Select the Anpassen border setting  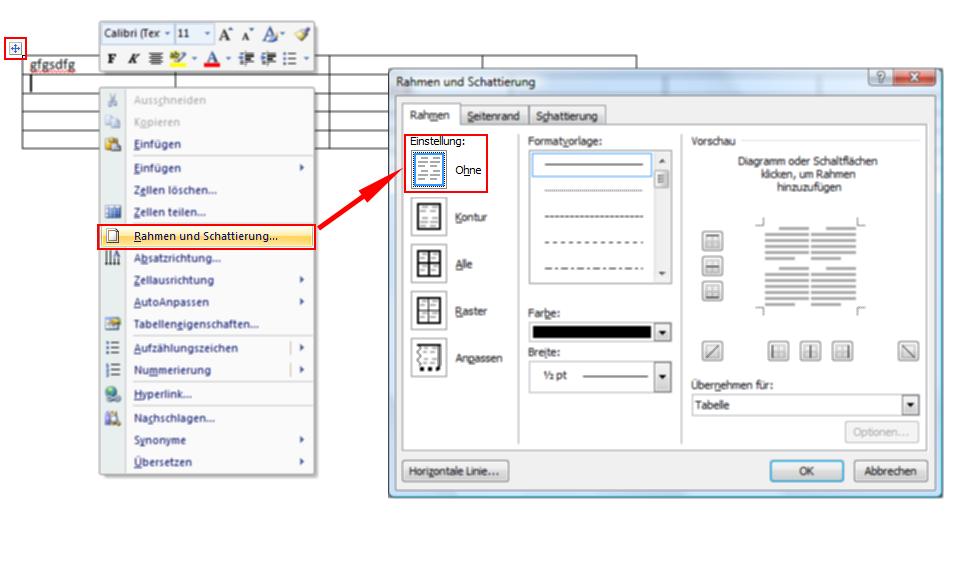coord(428,358)
